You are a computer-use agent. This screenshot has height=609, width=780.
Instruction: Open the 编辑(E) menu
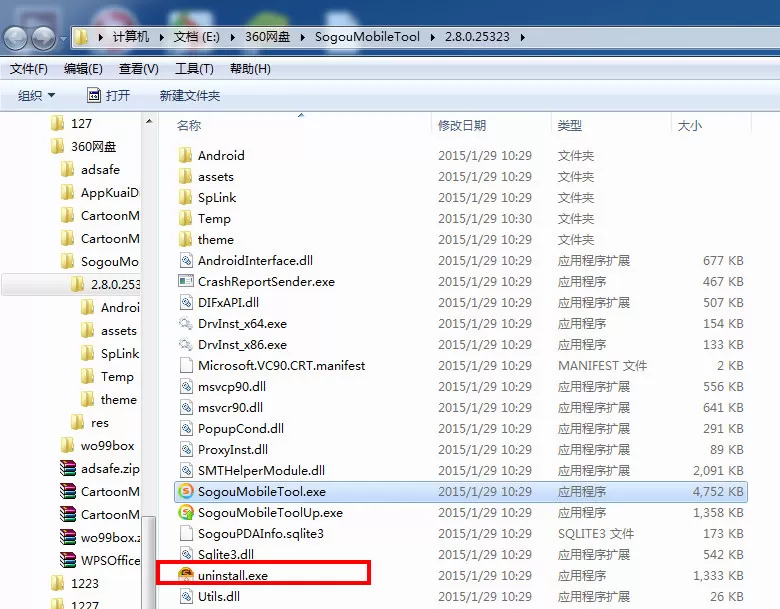pyautogui.click(x=83, y=69)
